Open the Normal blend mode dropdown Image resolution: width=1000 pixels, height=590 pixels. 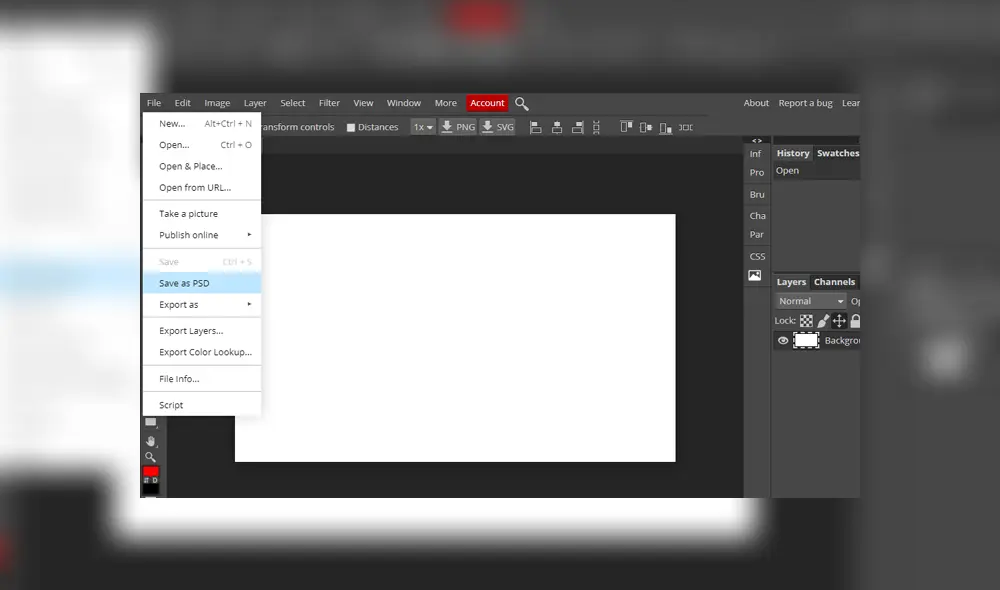pos(811,301)
